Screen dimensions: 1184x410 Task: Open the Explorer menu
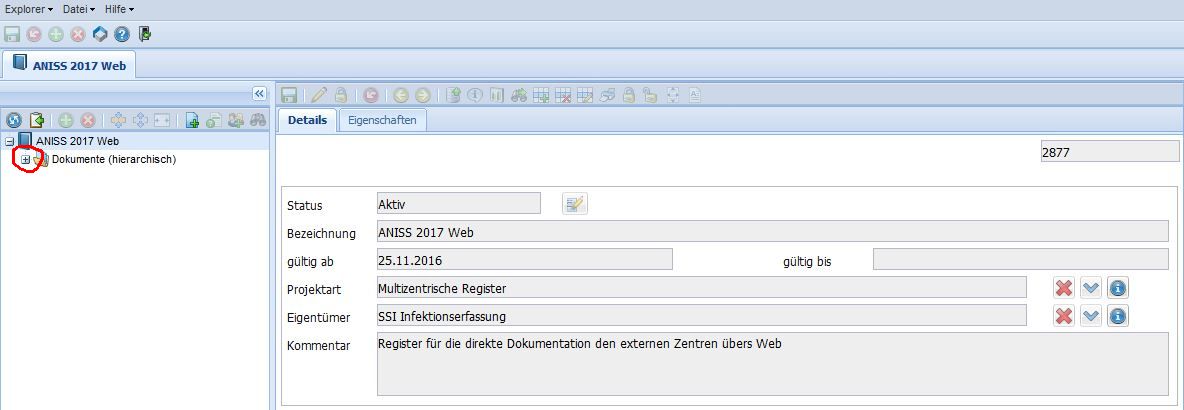[29, 9]
